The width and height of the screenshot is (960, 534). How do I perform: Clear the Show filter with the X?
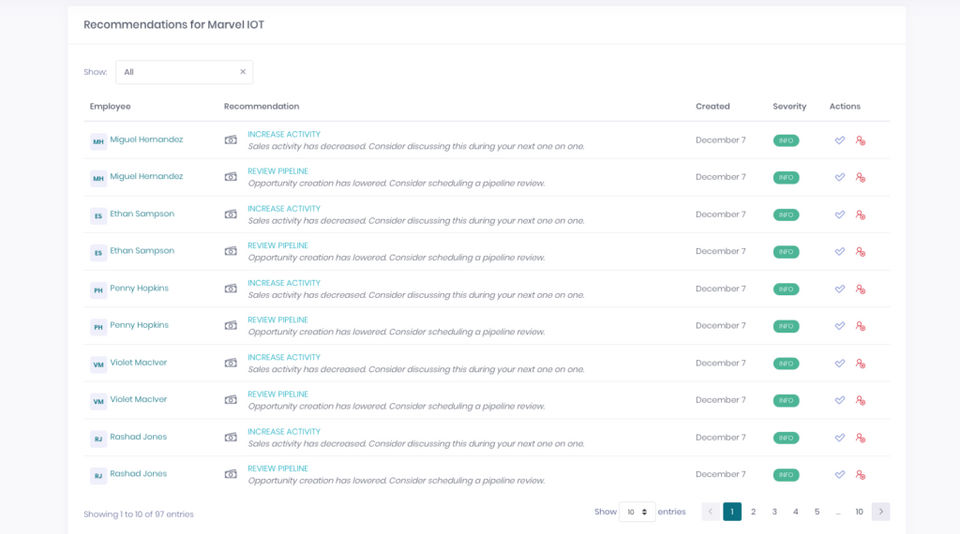tap(242, 72)
